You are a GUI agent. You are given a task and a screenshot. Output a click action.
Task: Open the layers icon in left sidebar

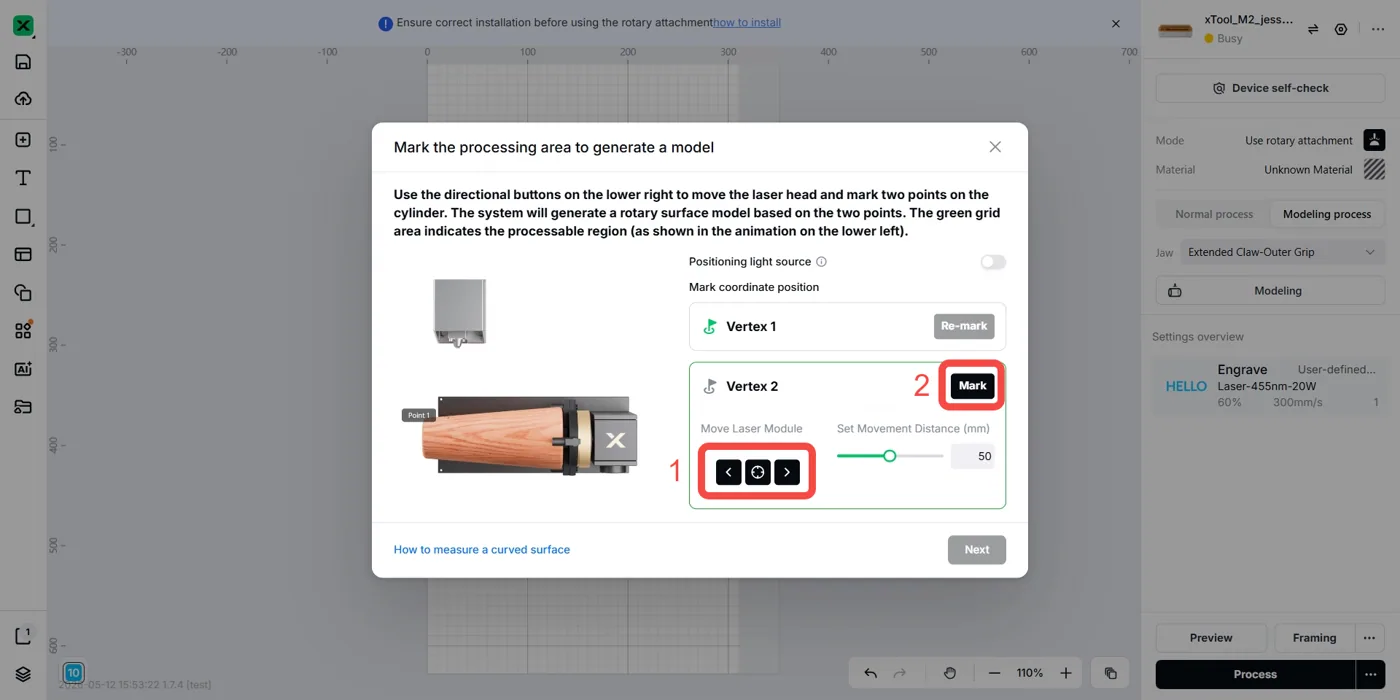coord(23,673)
